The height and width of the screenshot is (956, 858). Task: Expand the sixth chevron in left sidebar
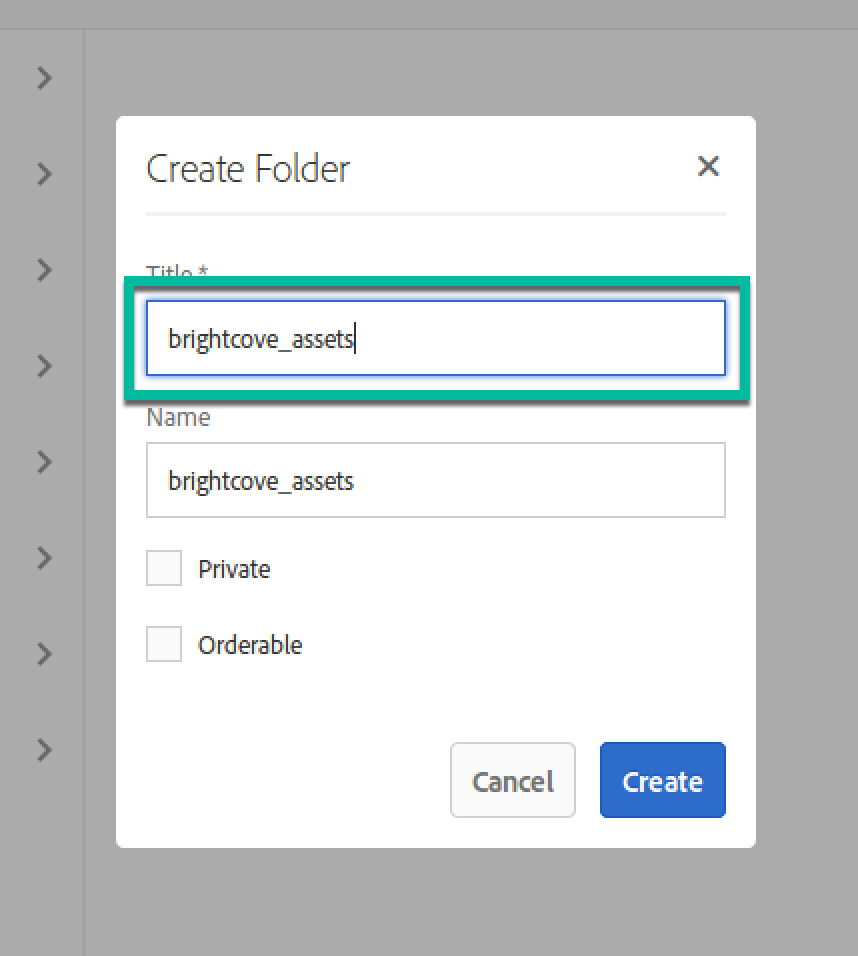(44, 558)
